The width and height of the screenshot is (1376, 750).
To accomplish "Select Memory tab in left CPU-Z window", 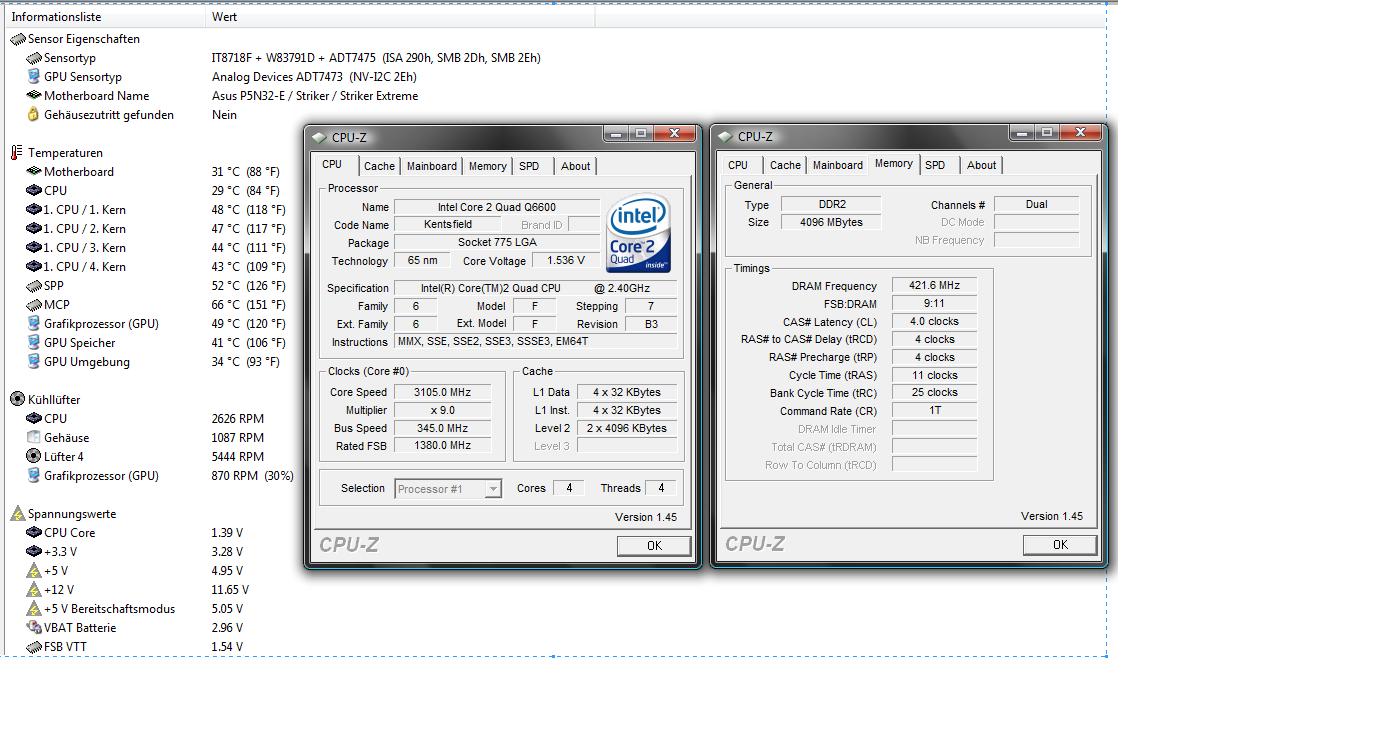I will (487, 166).
